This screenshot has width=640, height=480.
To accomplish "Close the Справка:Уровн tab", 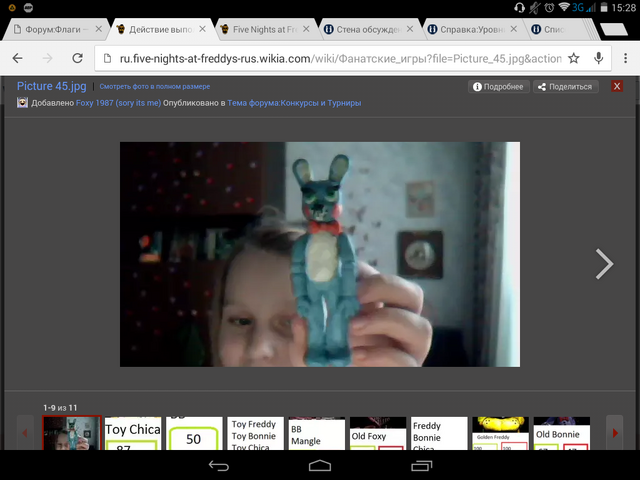I will (513, 29).
